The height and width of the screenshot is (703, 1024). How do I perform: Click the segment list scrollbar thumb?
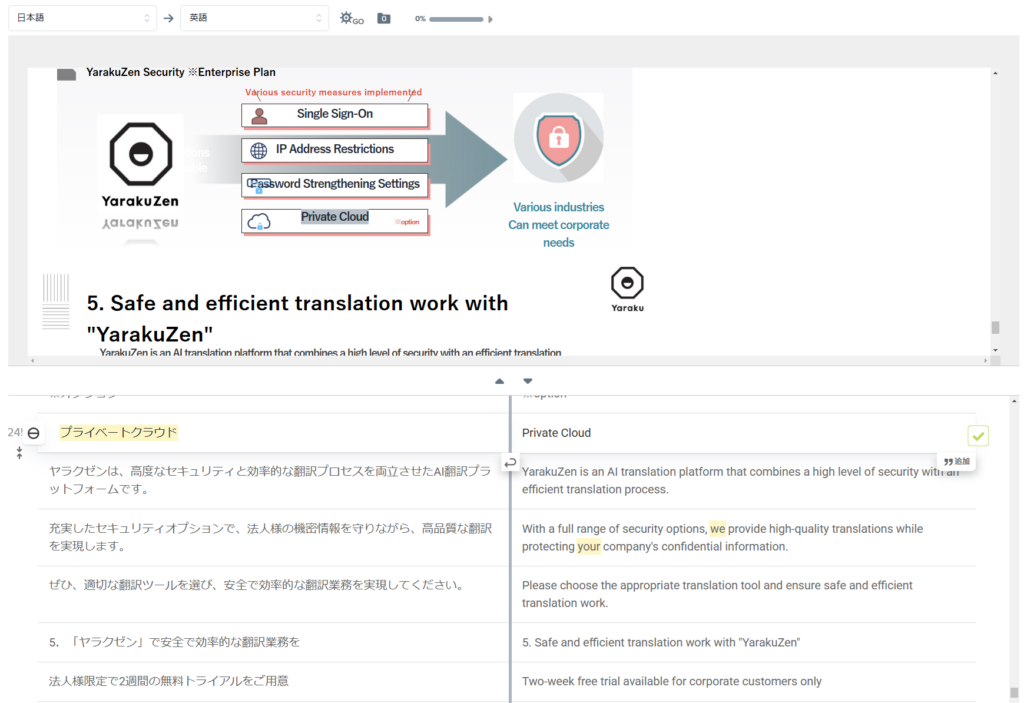(1014, 693)
